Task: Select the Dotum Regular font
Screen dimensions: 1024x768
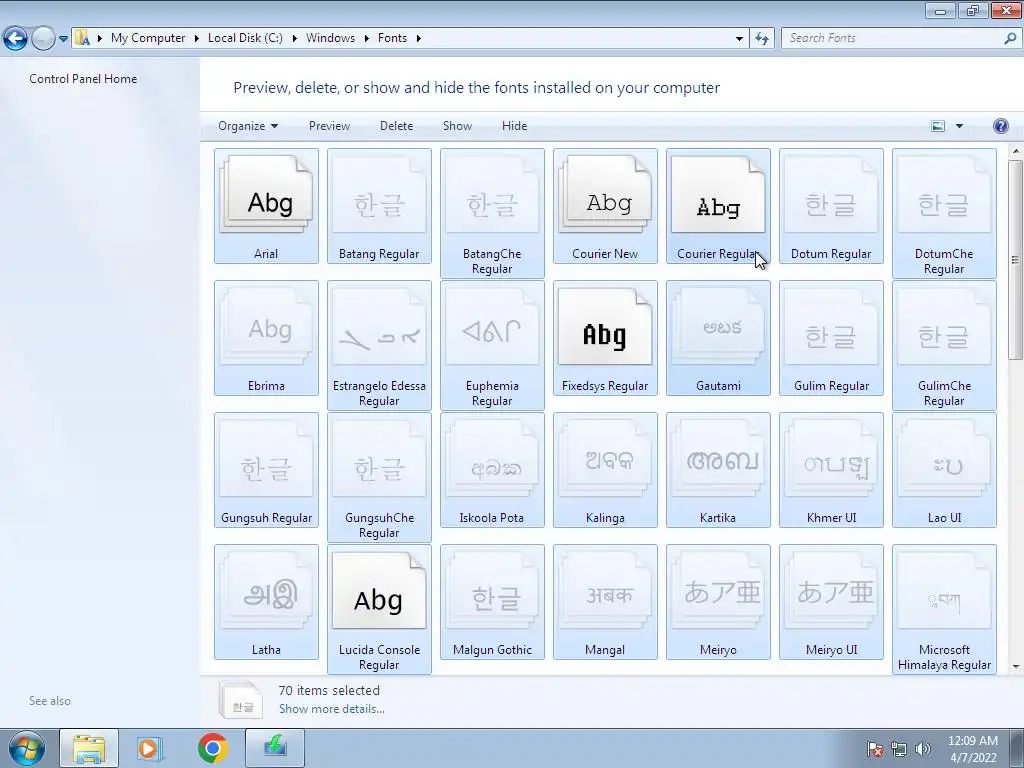Action: (831, 206)
